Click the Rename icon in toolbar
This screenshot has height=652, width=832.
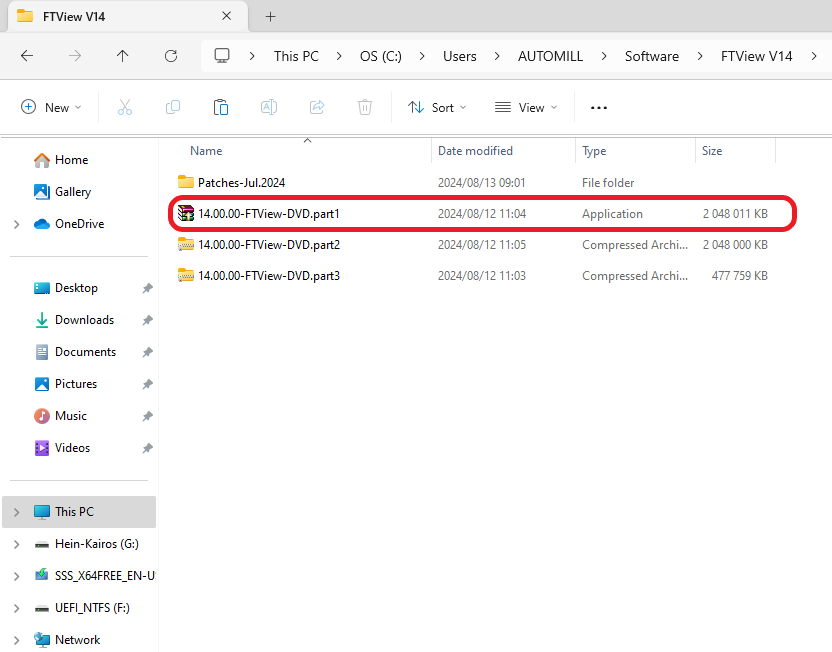[x=269, y=108]
